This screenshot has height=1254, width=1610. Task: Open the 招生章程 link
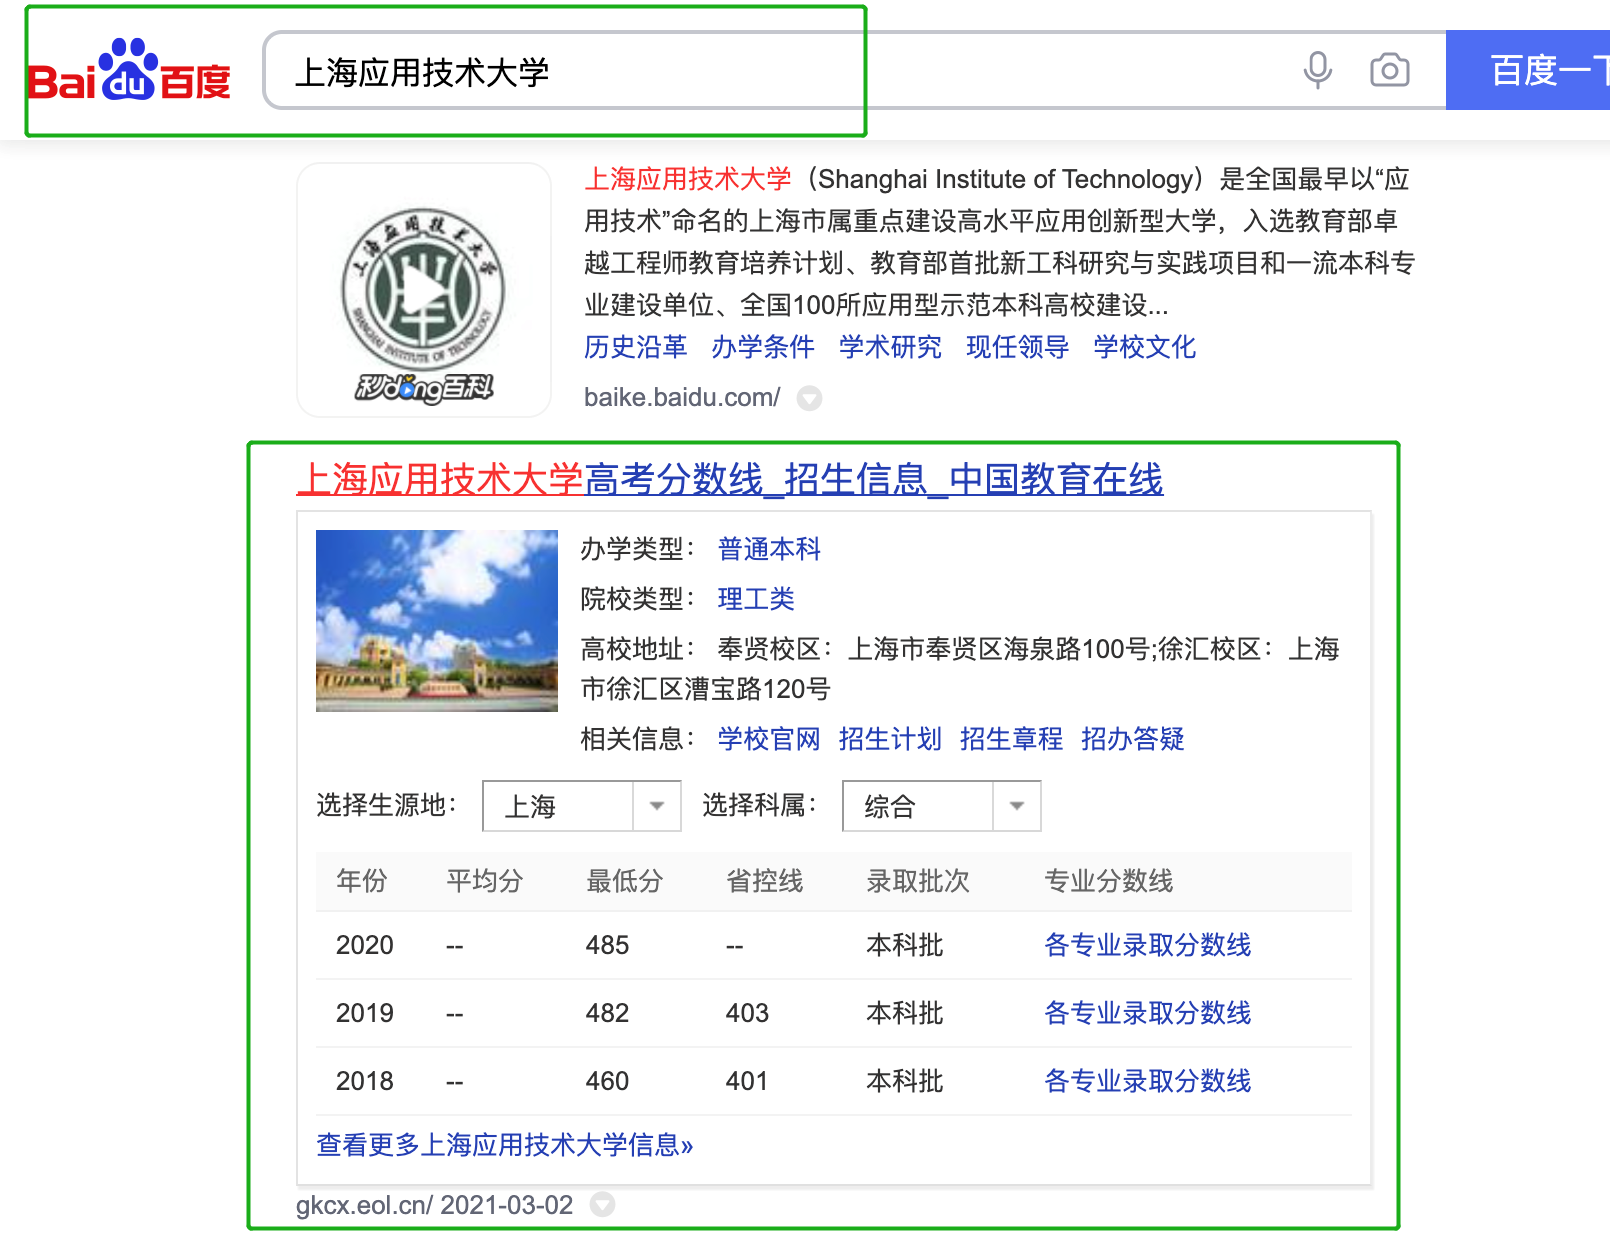1011,739
